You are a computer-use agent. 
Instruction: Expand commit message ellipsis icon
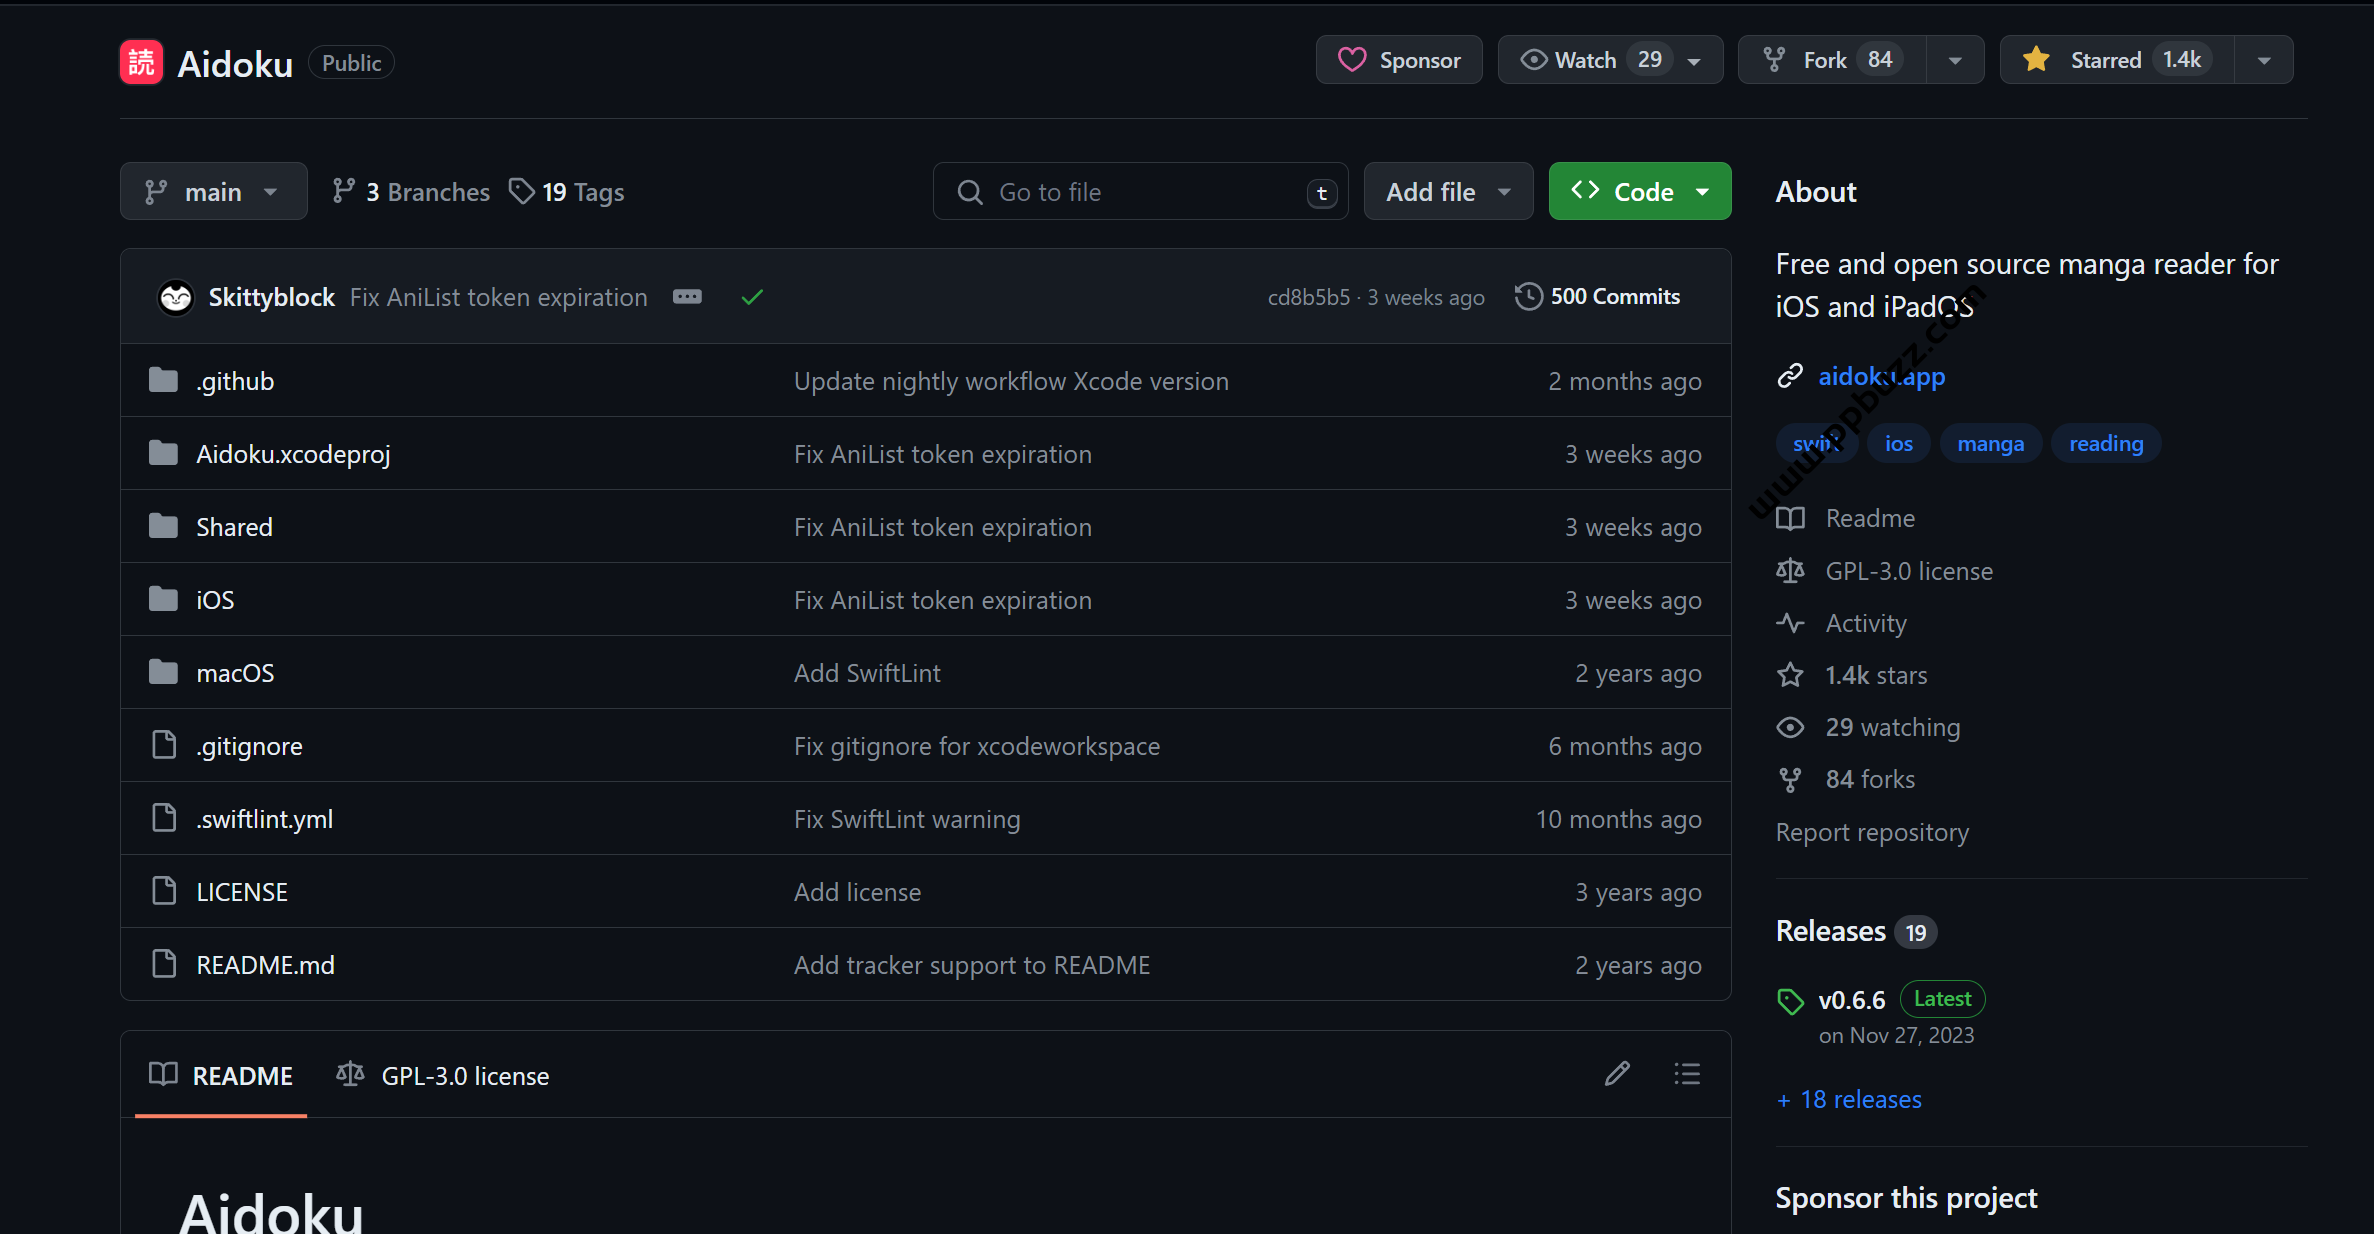(x=687, y=297)
